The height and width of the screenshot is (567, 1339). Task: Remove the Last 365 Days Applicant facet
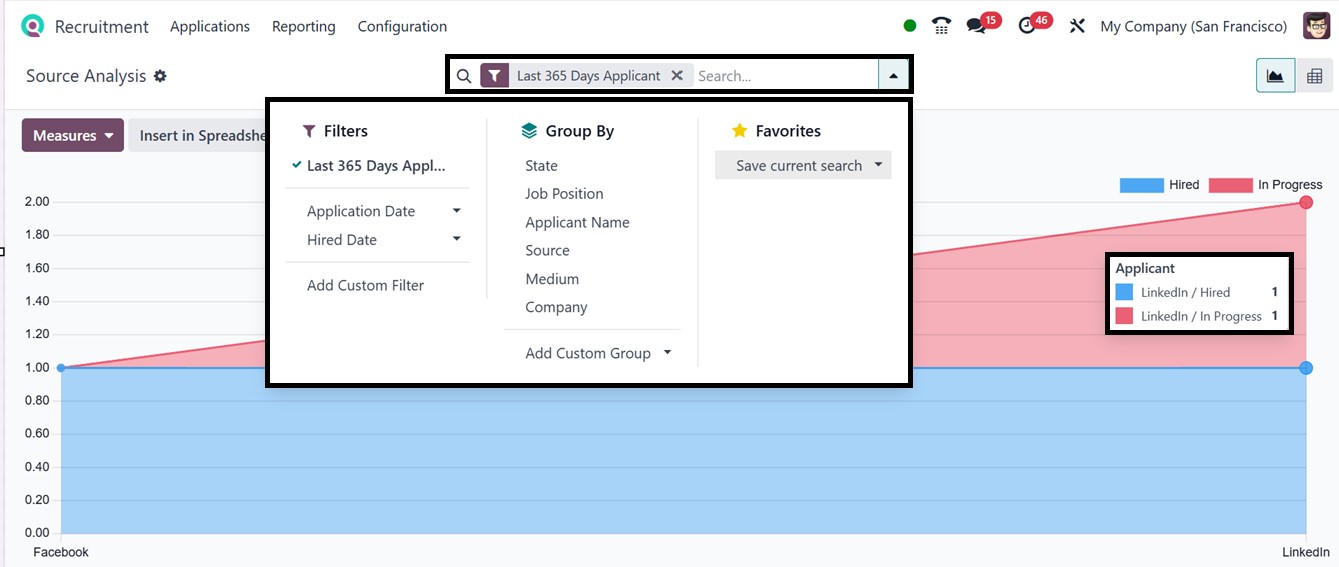click(677, 75)
